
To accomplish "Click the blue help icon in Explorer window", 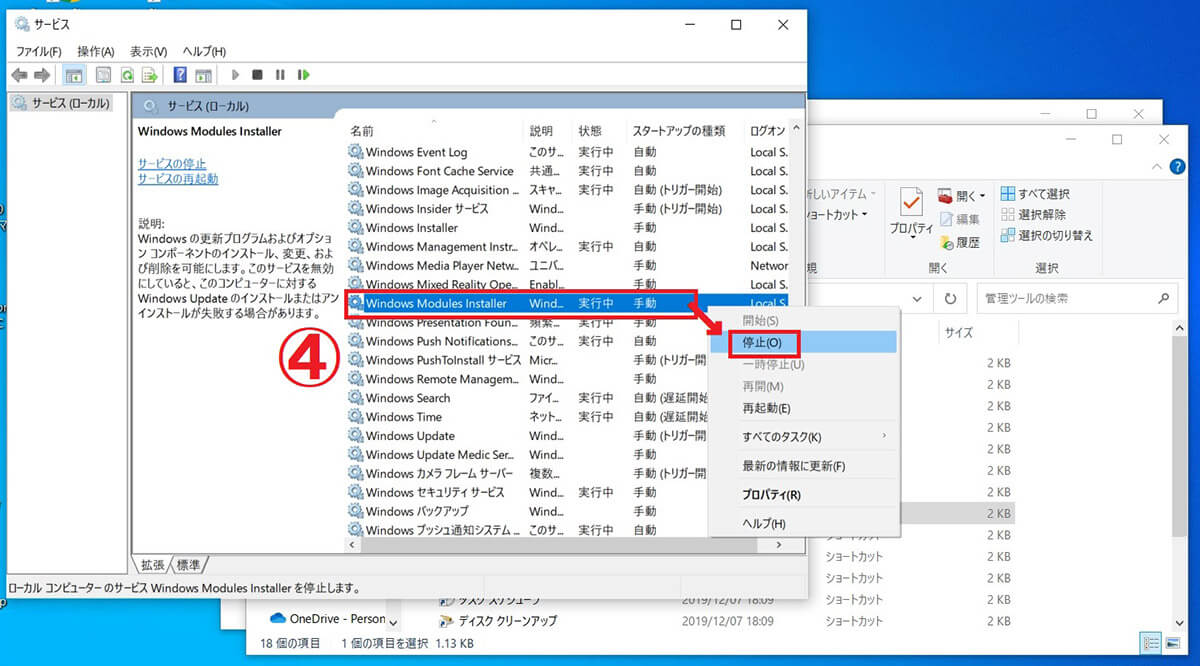I will (x=1179, y=166).
